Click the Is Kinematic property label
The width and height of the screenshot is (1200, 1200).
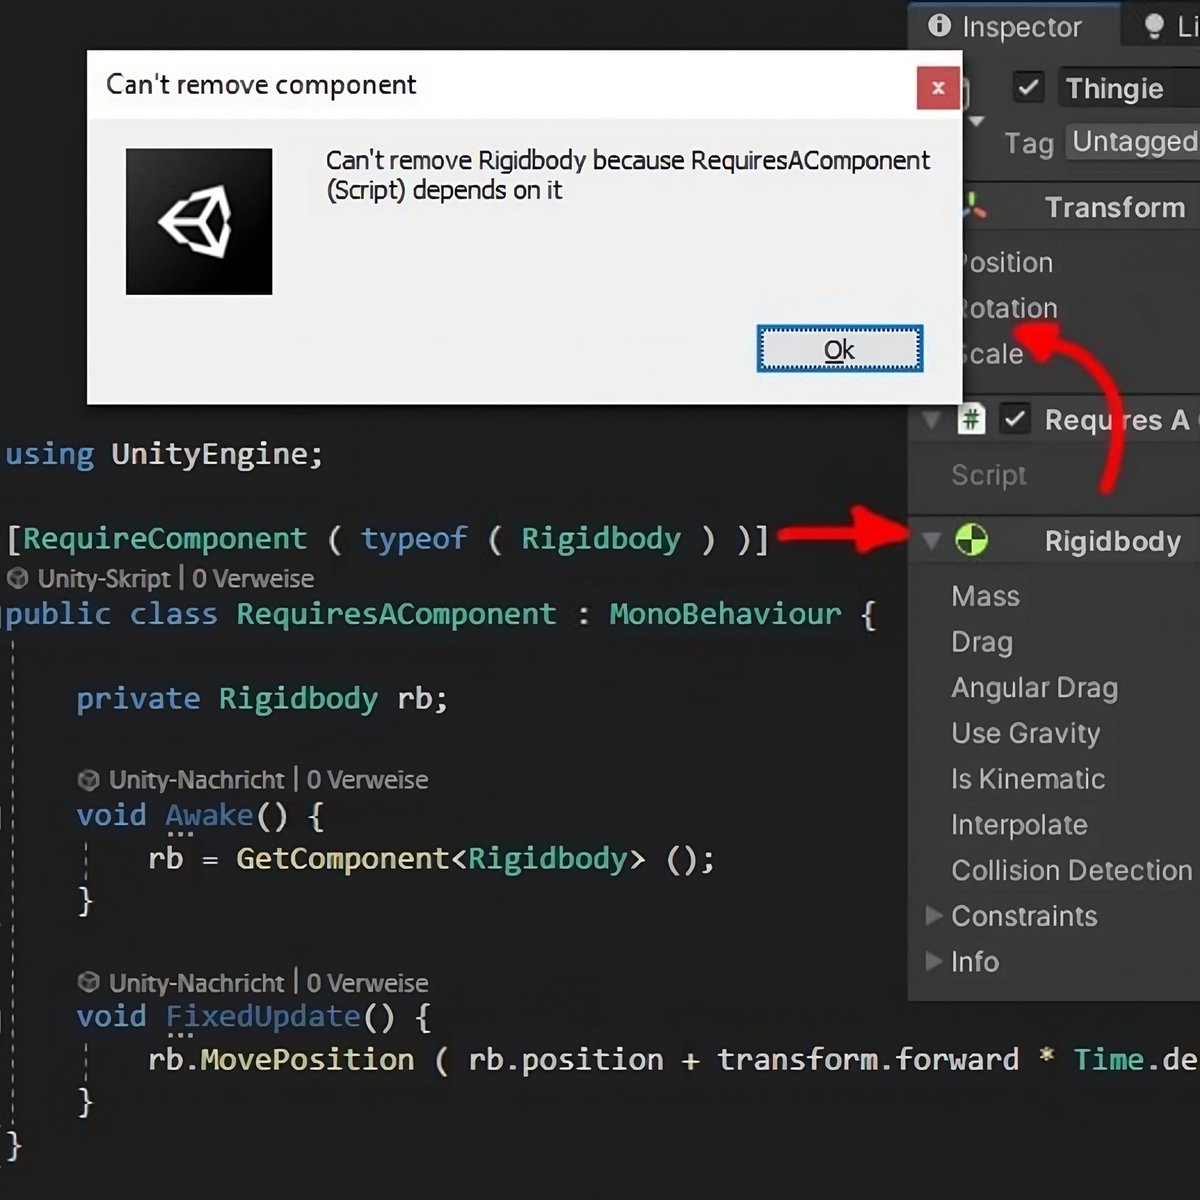tap(1027, 779)
